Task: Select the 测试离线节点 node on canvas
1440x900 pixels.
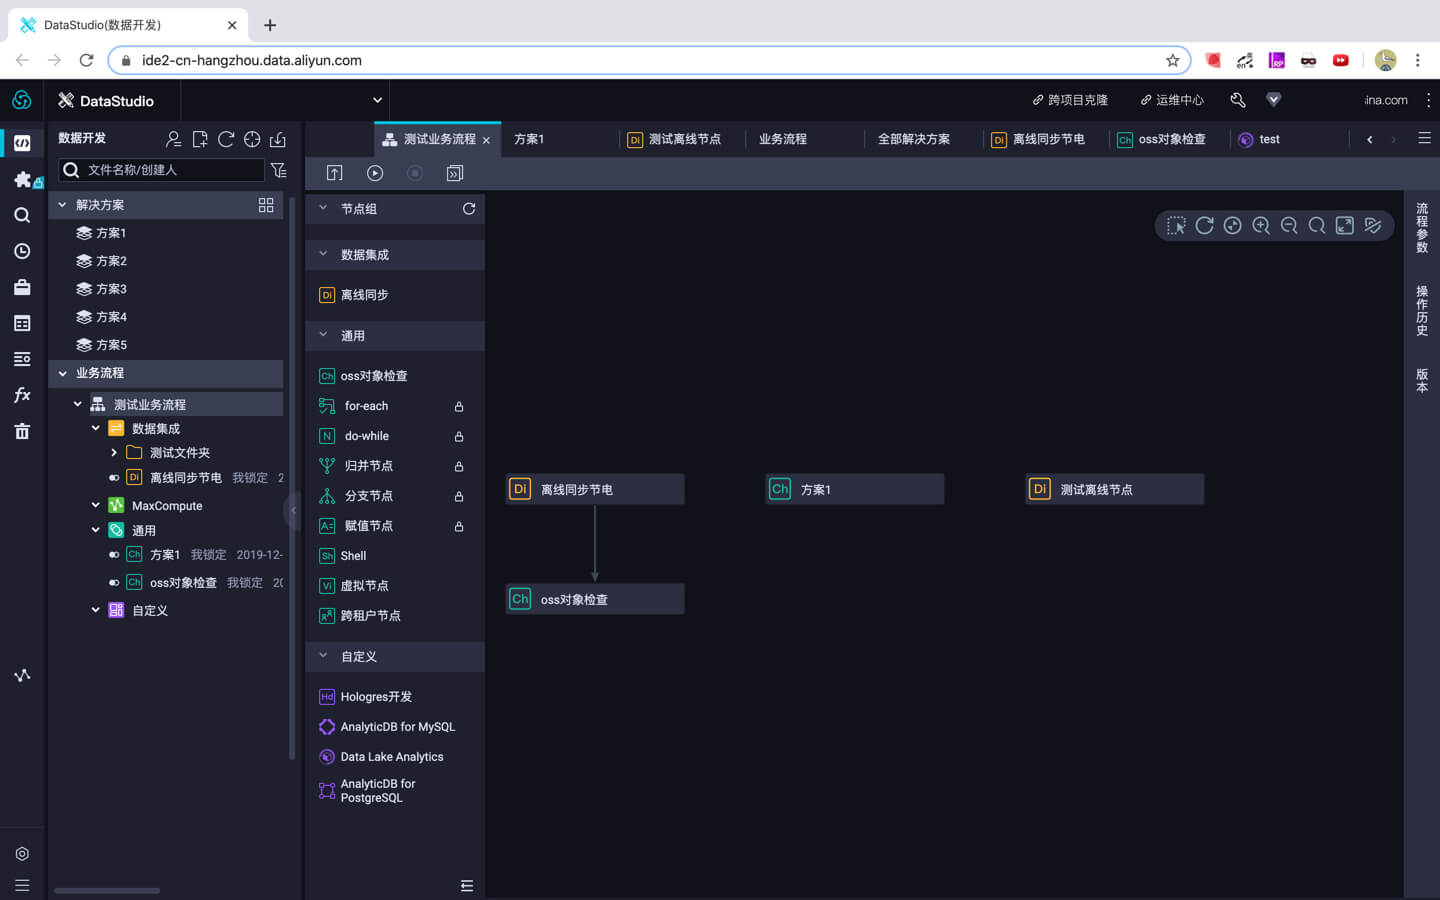Action: tap(1115, 489)
